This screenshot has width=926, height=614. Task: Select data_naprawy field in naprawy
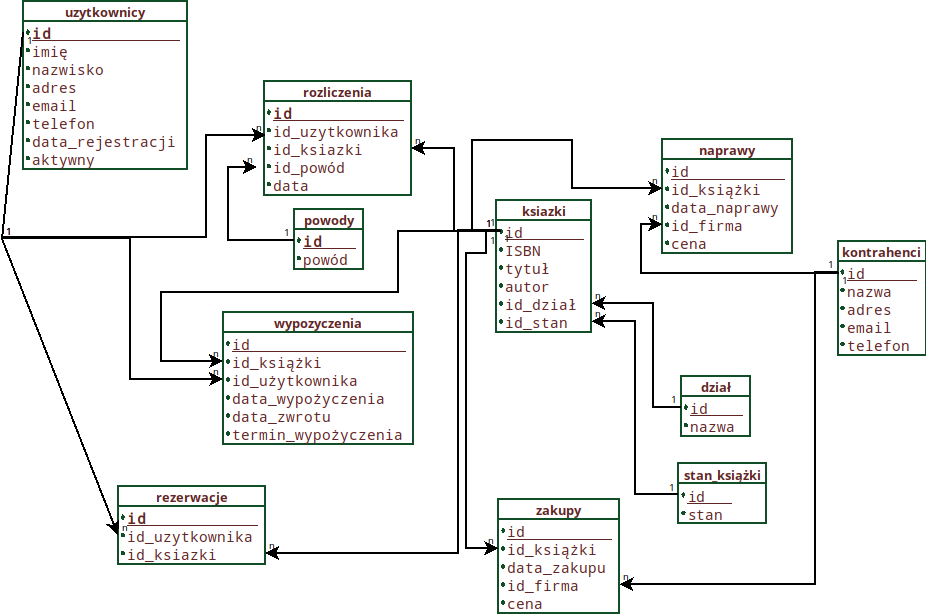pyautogui.click(x=725, y=208)
